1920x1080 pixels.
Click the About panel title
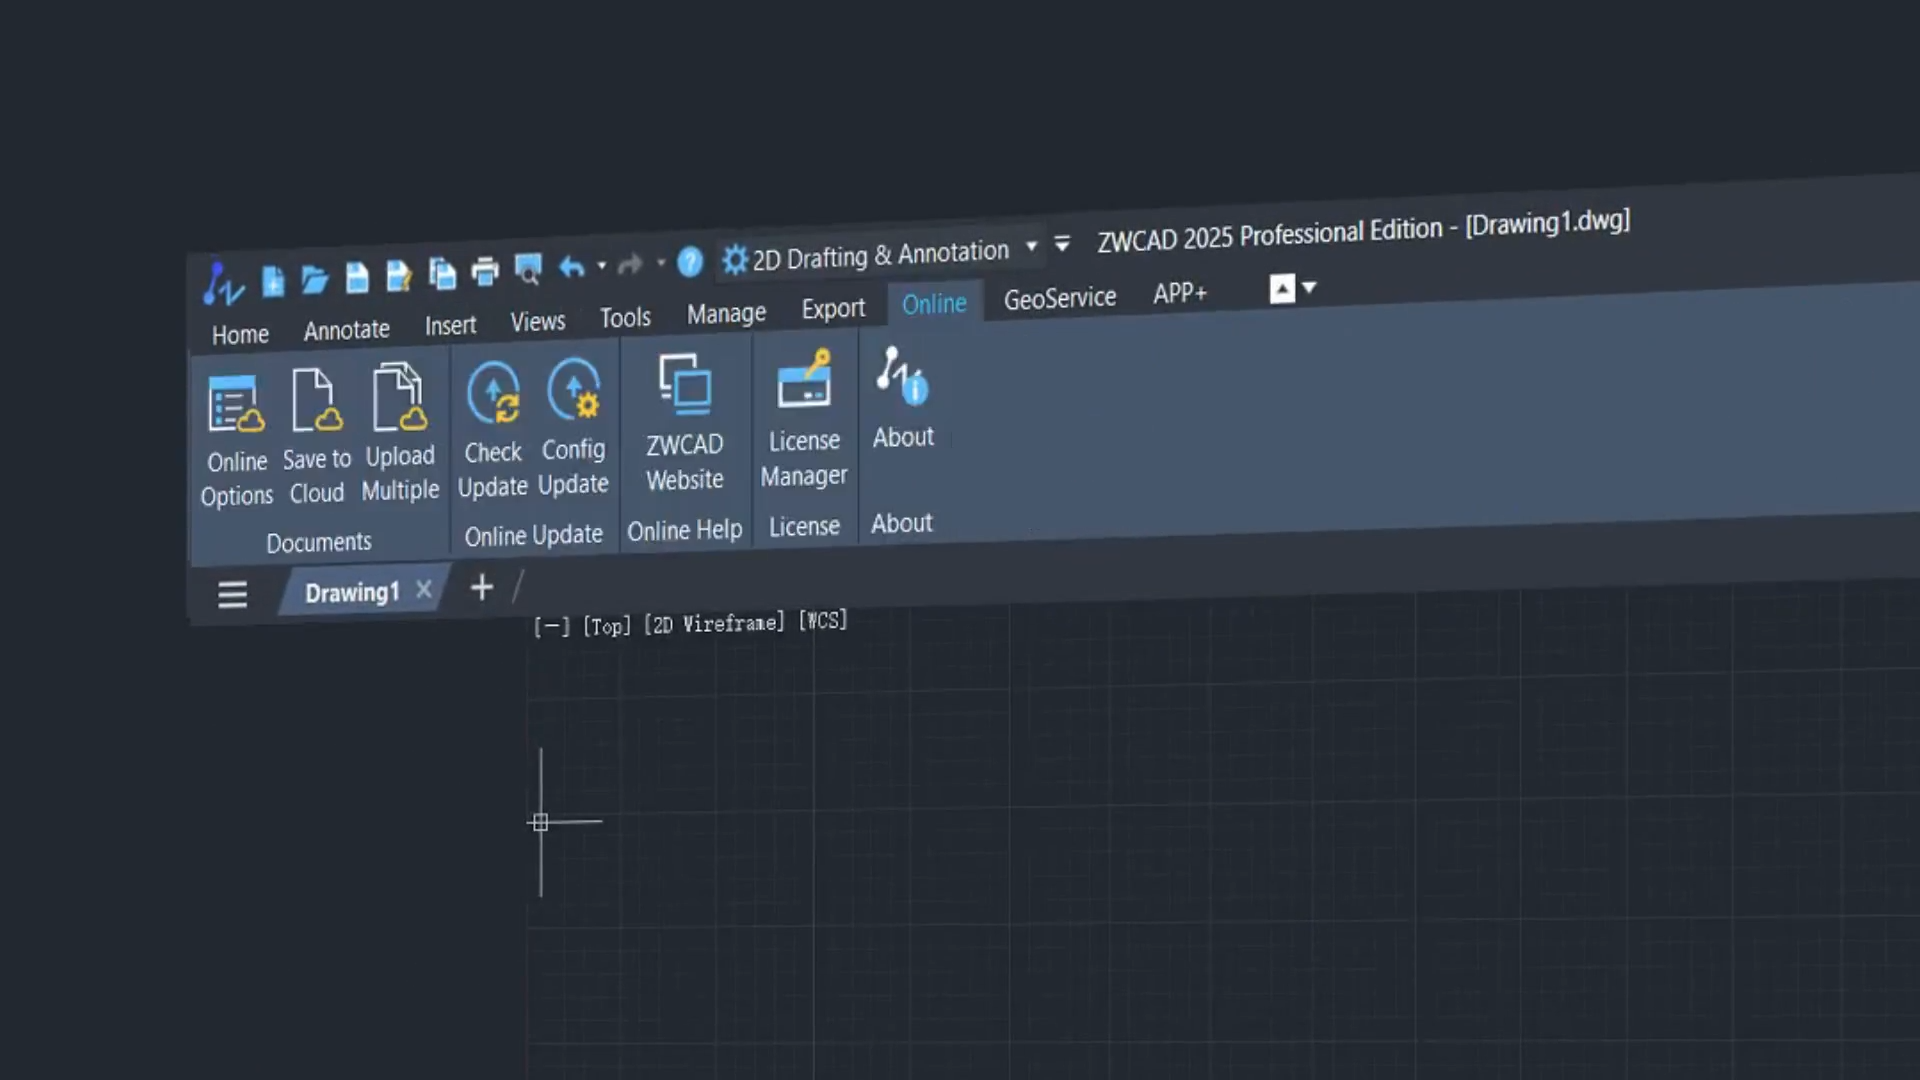(901, 523)
